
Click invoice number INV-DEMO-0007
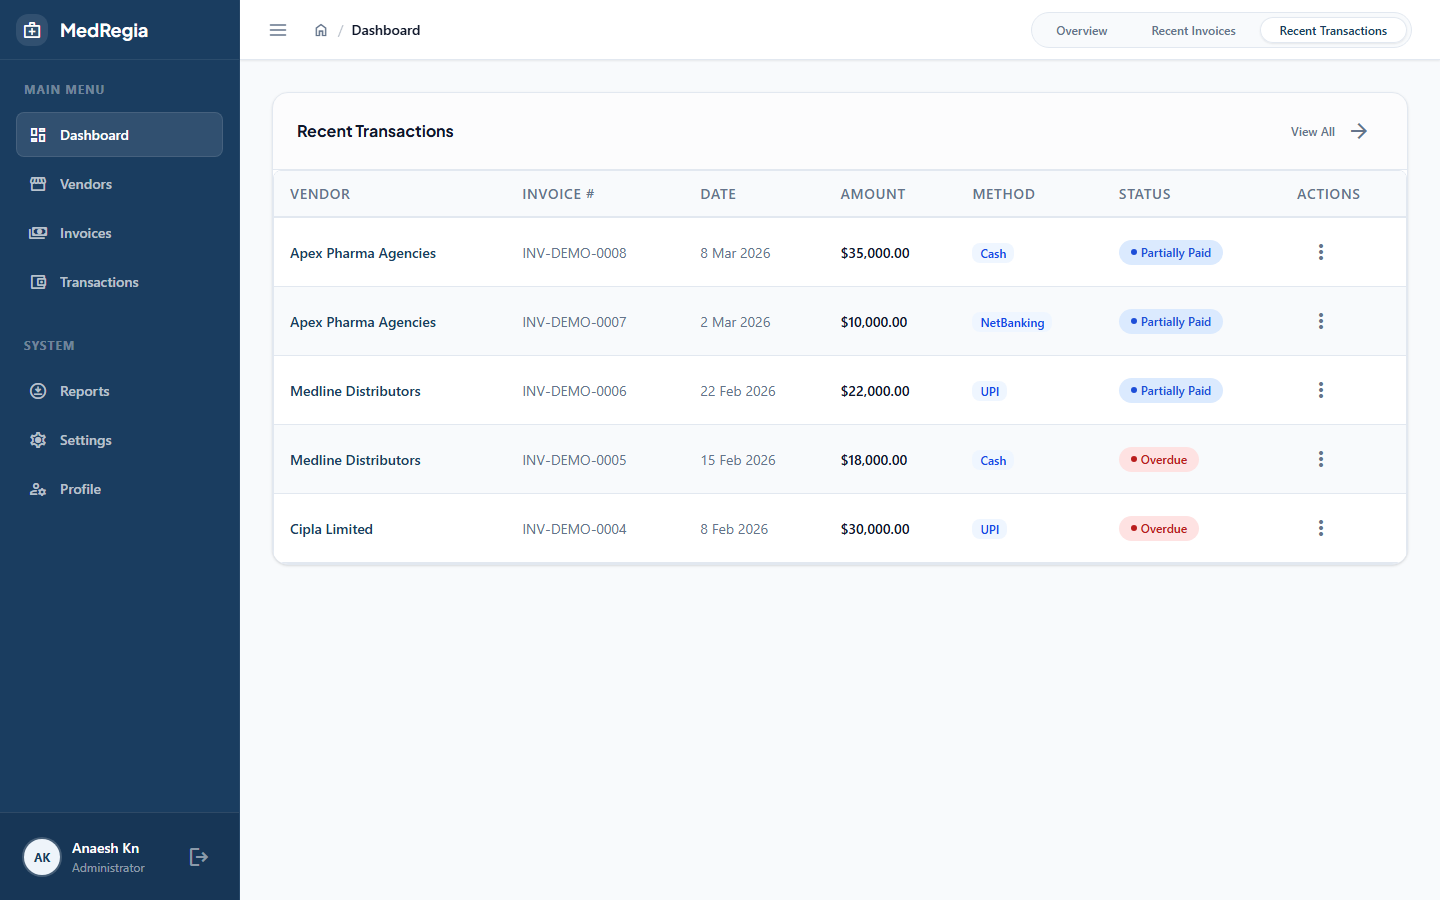[574, 322]
